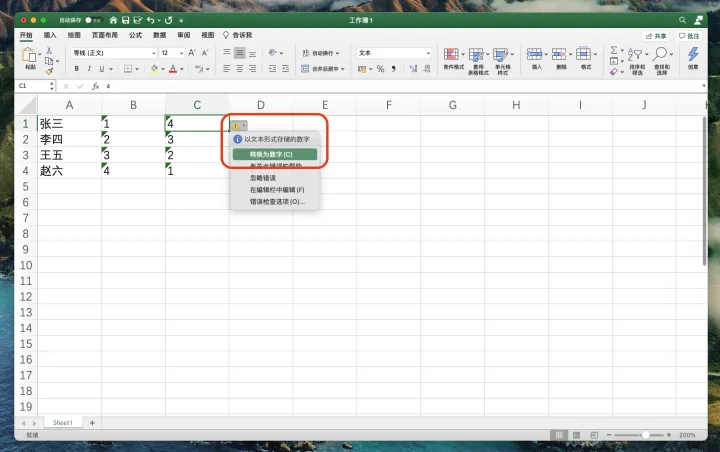
Task: Expand the number format dropdown
Action: 430,53
